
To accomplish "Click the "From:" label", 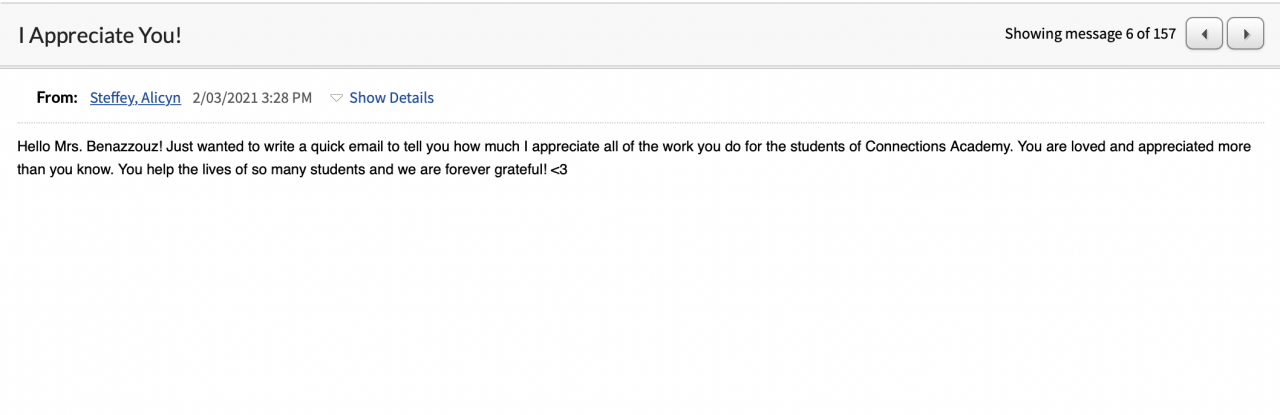I will (x=57, y=98).
